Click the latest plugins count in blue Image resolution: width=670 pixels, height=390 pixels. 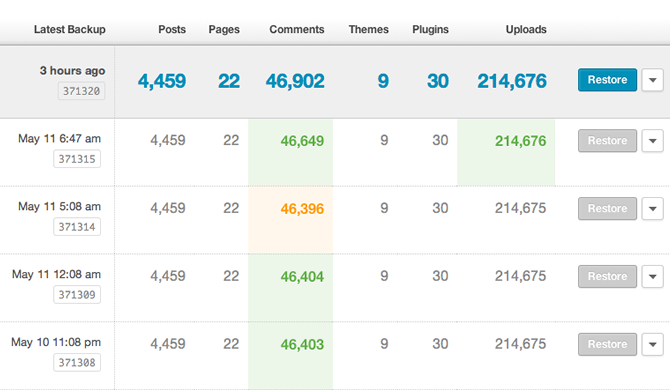pos(438,81)
